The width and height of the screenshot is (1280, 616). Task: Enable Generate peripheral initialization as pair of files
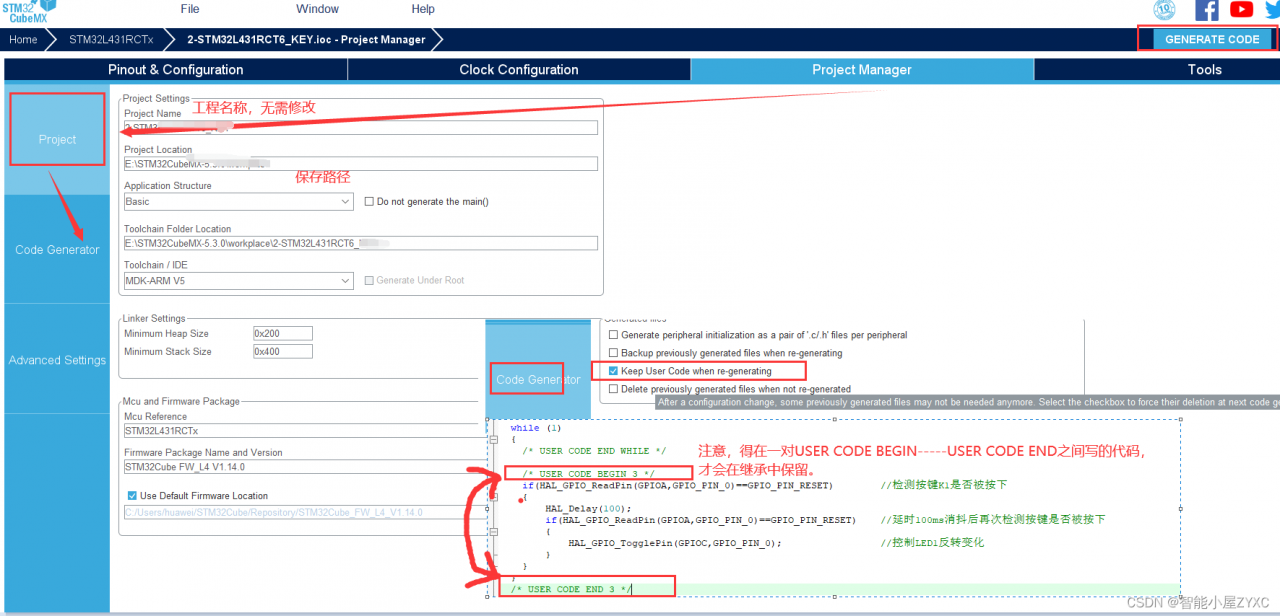[613, 335]
